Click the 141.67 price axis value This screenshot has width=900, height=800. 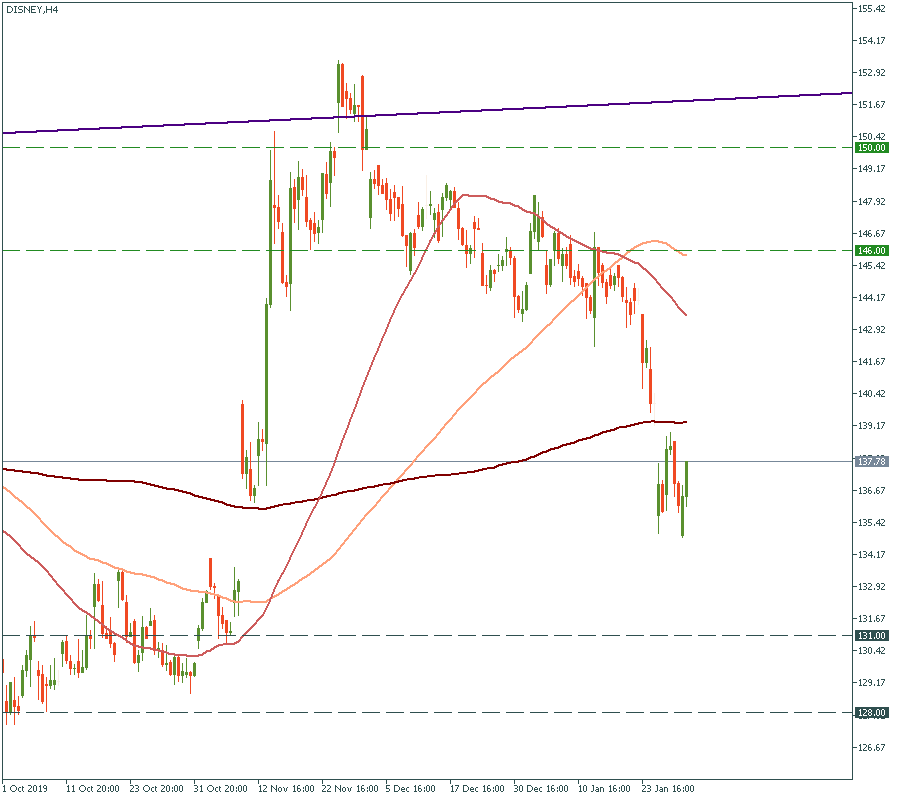pos(872,362)
